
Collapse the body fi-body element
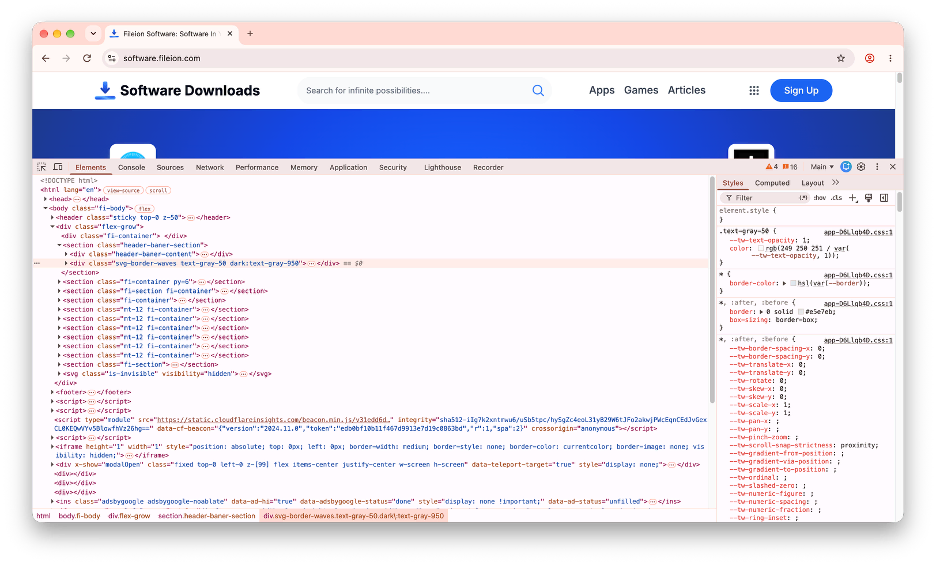click(x=45, y=208)
